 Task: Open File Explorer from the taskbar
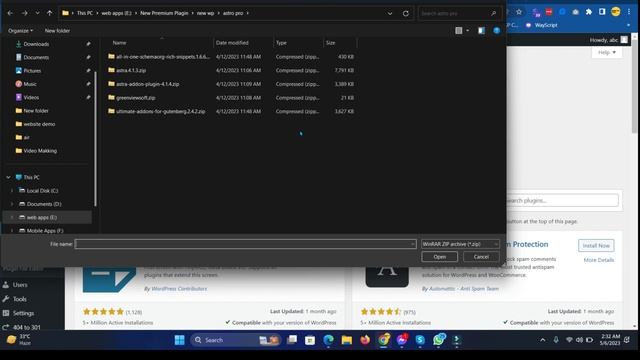click(x=347, y=340)
